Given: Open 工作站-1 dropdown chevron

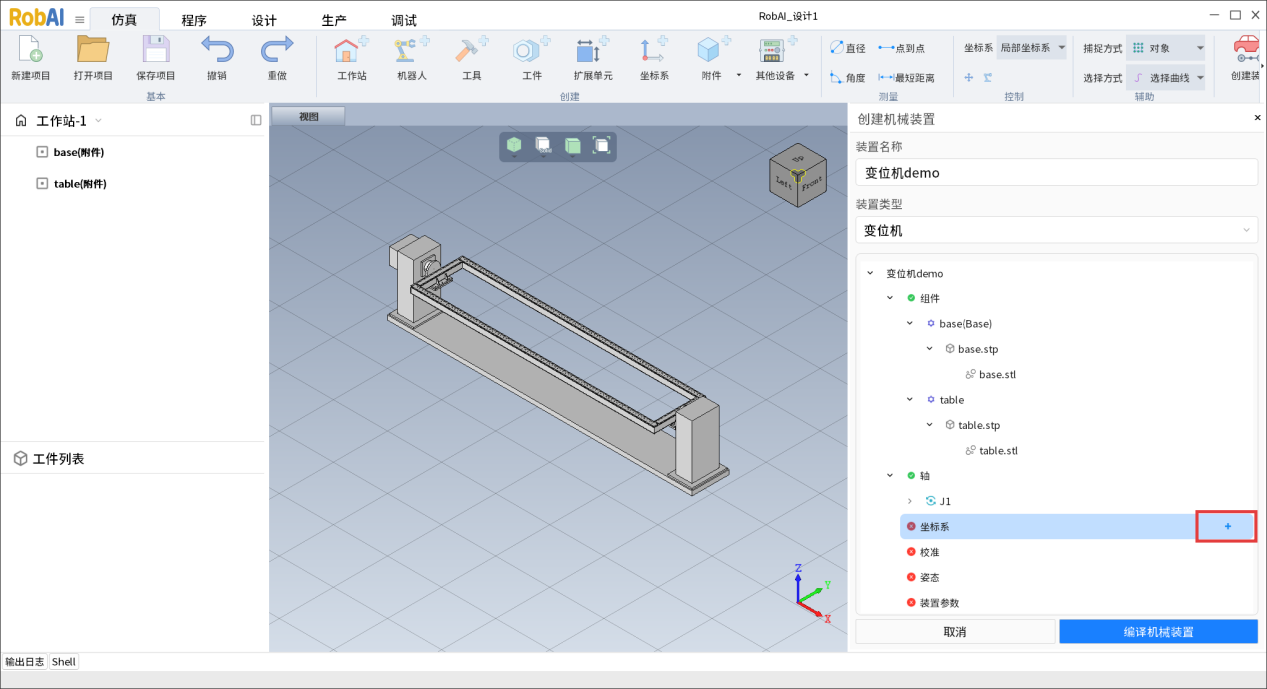Looking at the screenshot, I should (98, 120).
